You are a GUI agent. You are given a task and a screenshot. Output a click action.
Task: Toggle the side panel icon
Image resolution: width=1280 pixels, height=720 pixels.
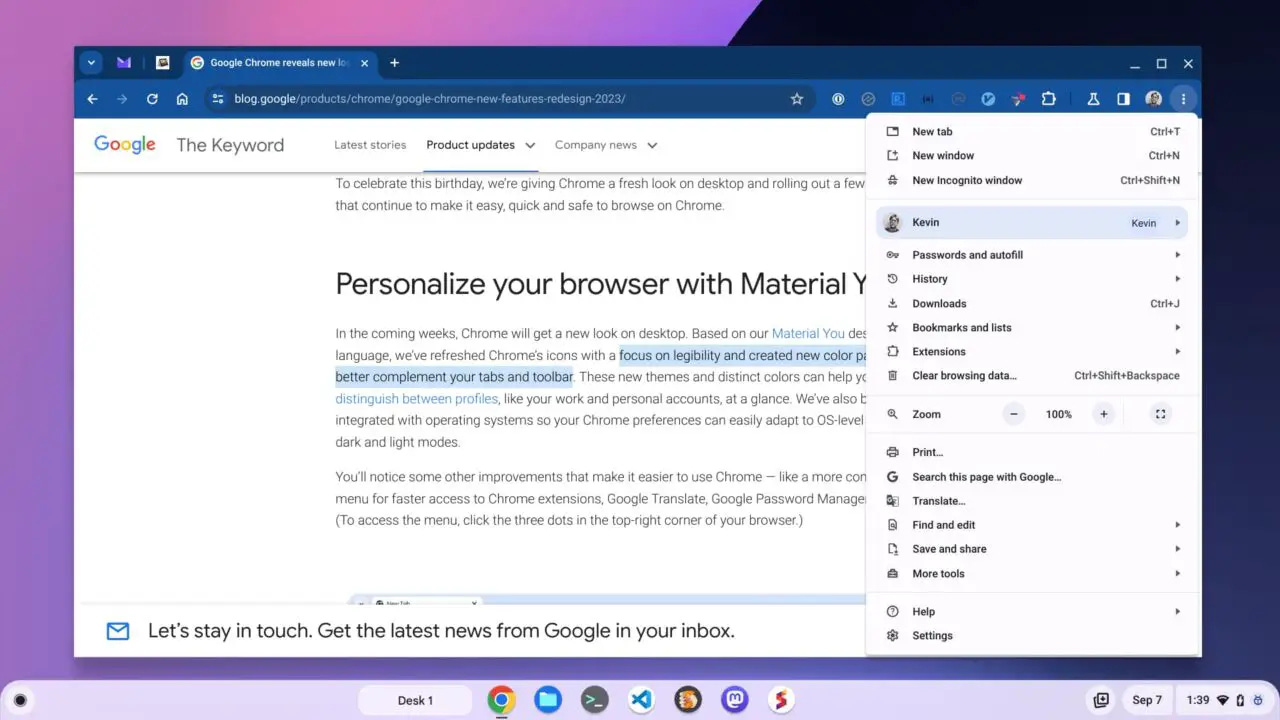pos(1123,99)
